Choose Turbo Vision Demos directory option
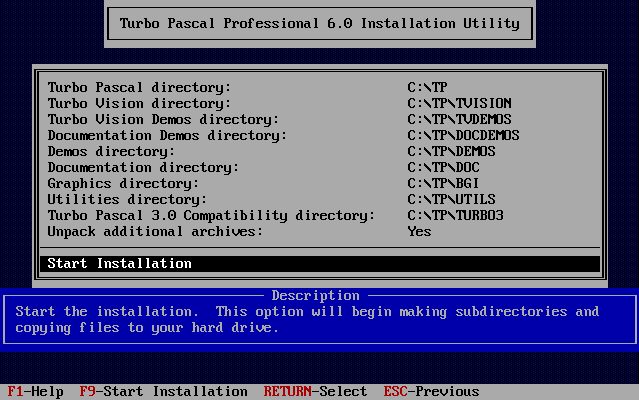 pos(163,119)
